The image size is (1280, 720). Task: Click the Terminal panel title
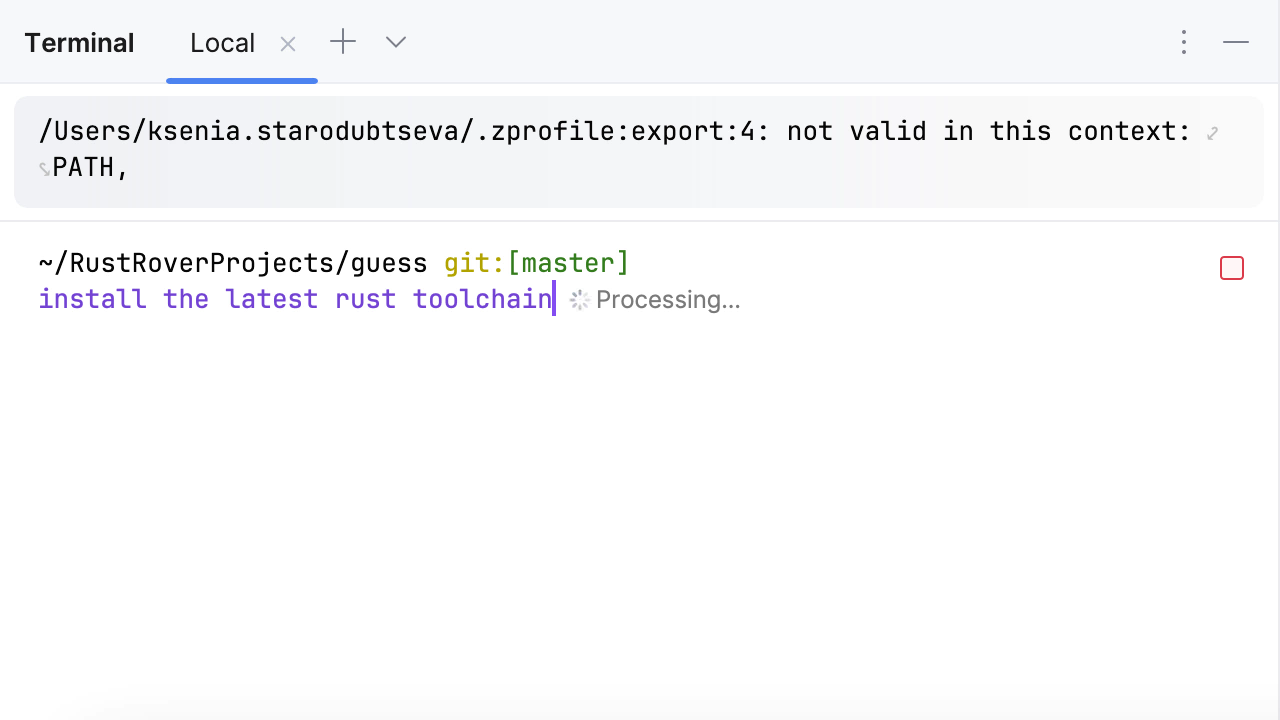[x=79, y=43]
